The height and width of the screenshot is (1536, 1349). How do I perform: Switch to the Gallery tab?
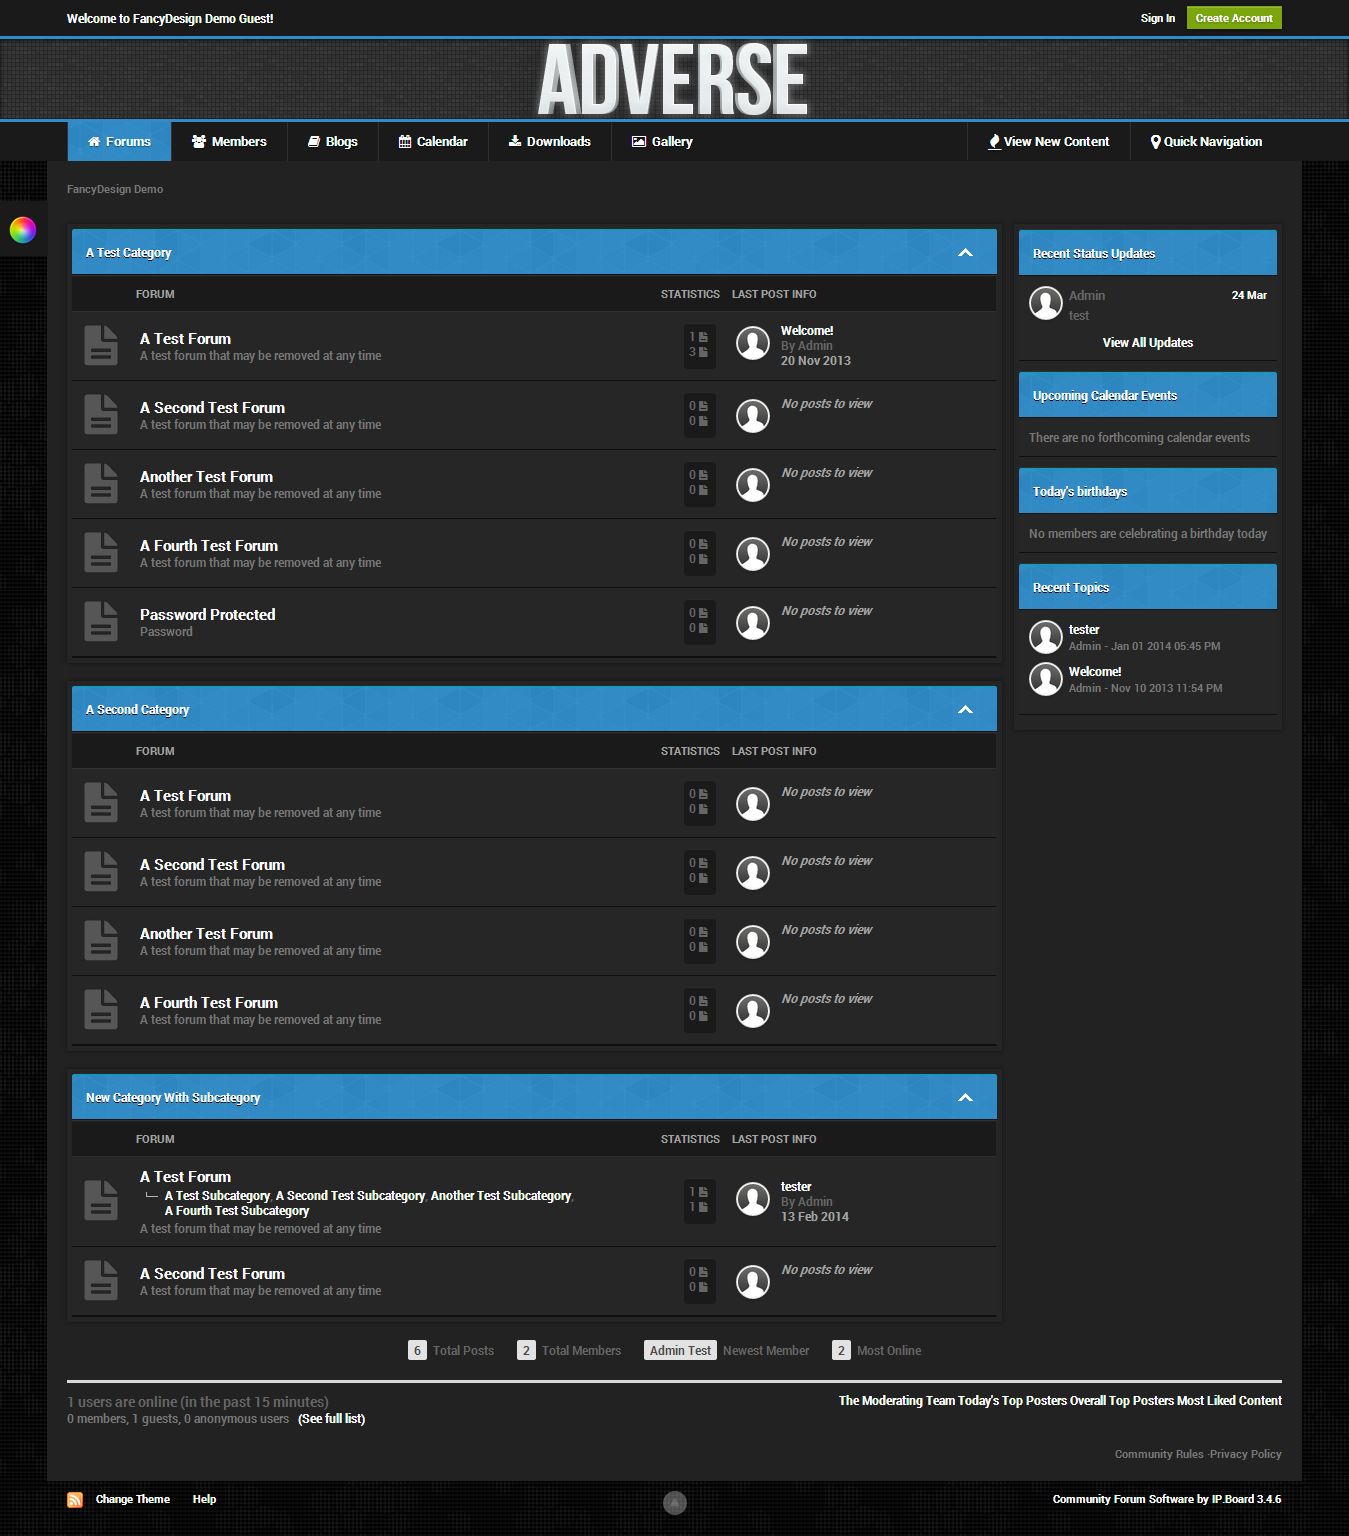tap(662, 142)
